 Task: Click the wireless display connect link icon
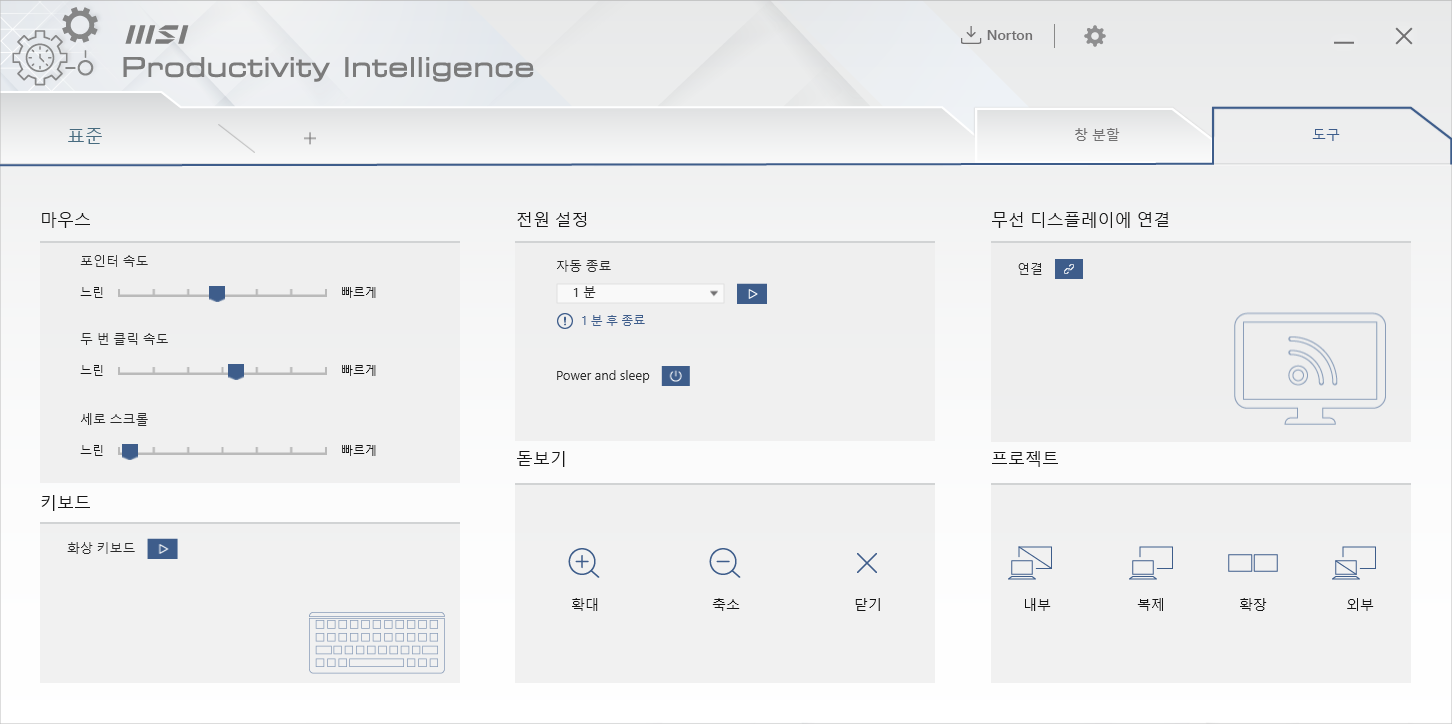1069,269
